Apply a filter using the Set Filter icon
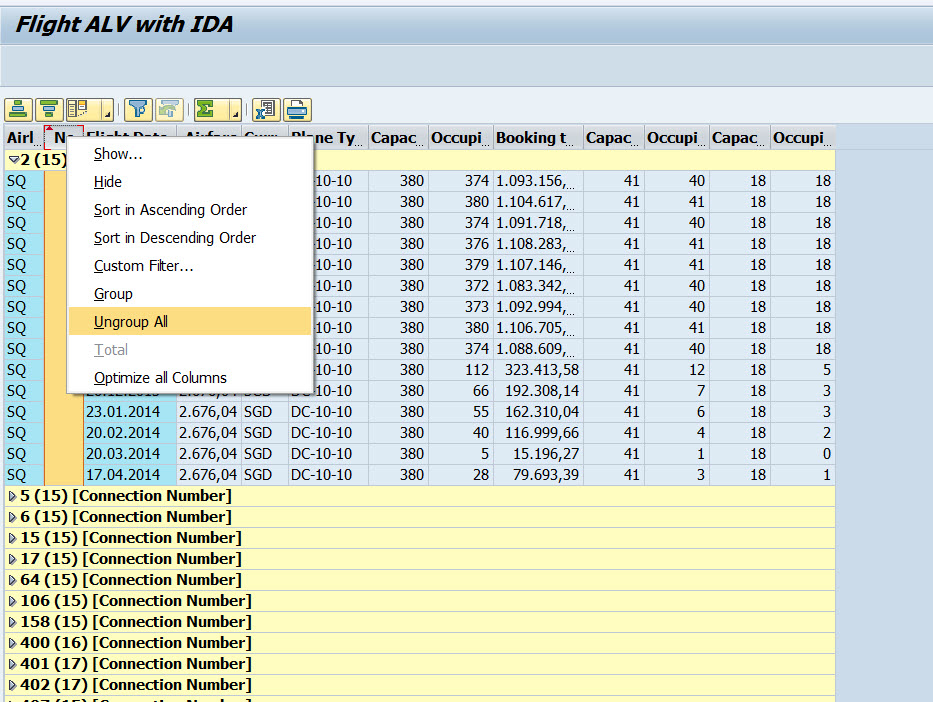Image resolution: width=933 pixels, height=702 pixels. tap(138, 110)
